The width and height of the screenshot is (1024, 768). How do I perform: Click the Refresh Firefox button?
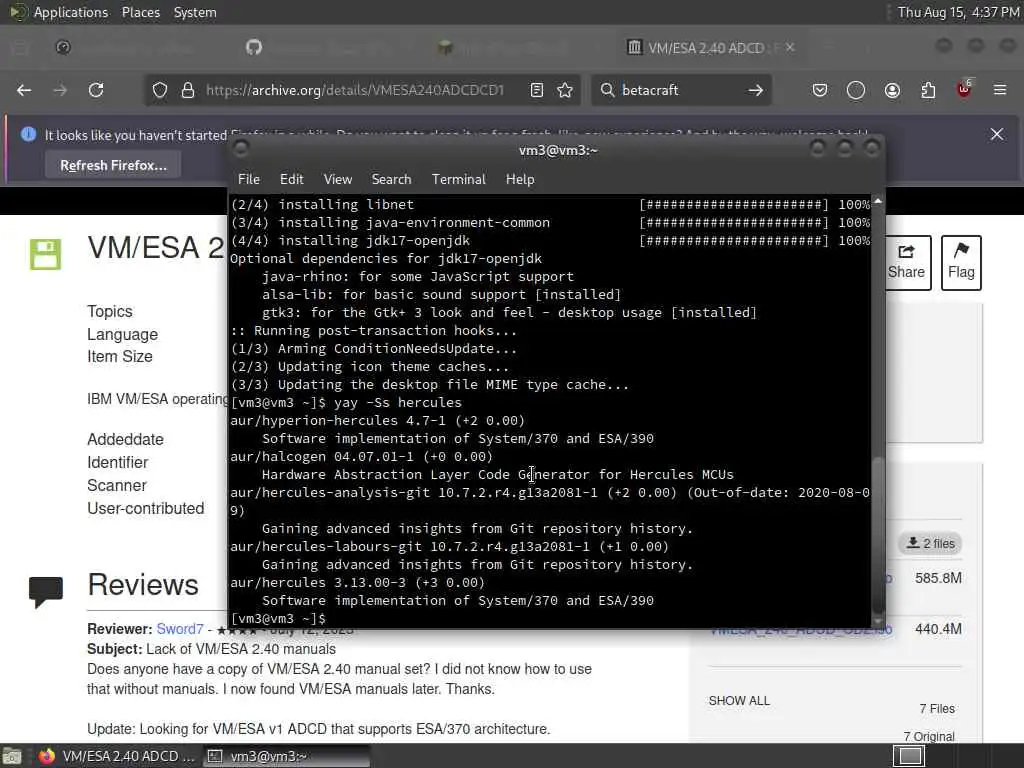coord(113,165)
